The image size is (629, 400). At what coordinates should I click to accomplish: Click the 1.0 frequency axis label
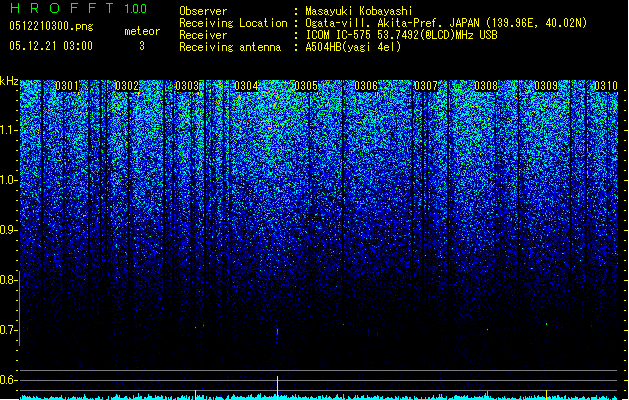[8, 180]
